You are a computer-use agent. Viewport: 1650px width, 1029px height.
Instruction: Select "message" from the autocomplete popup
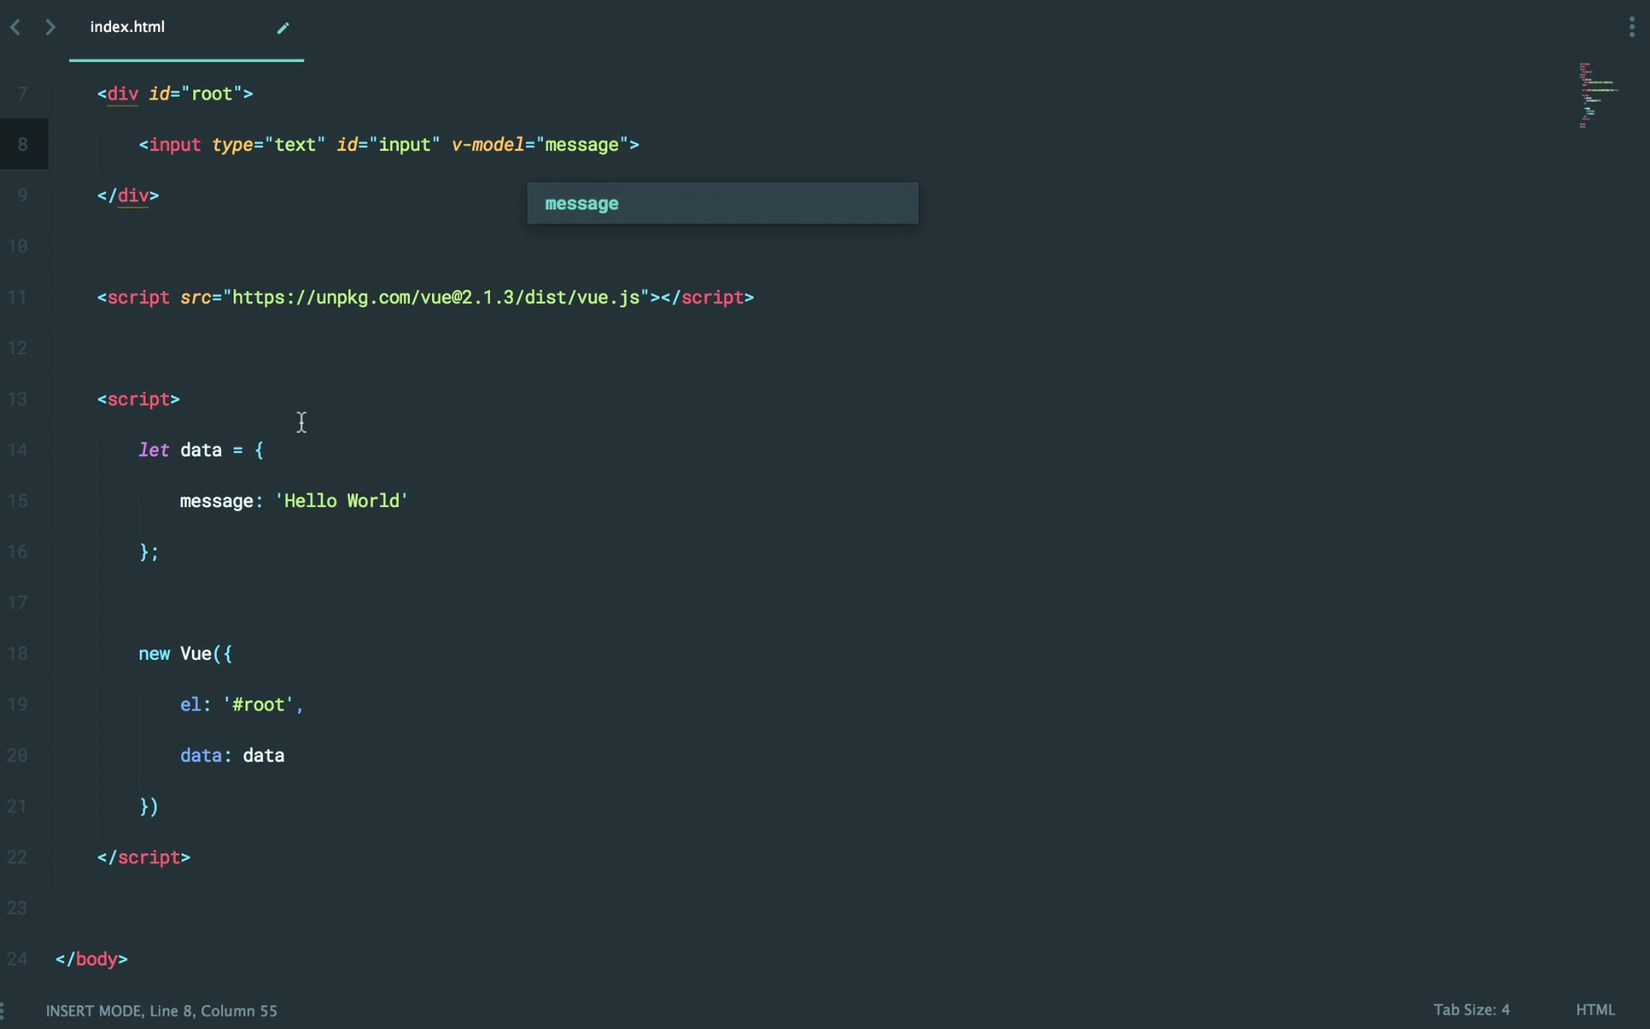coord(722,204)
